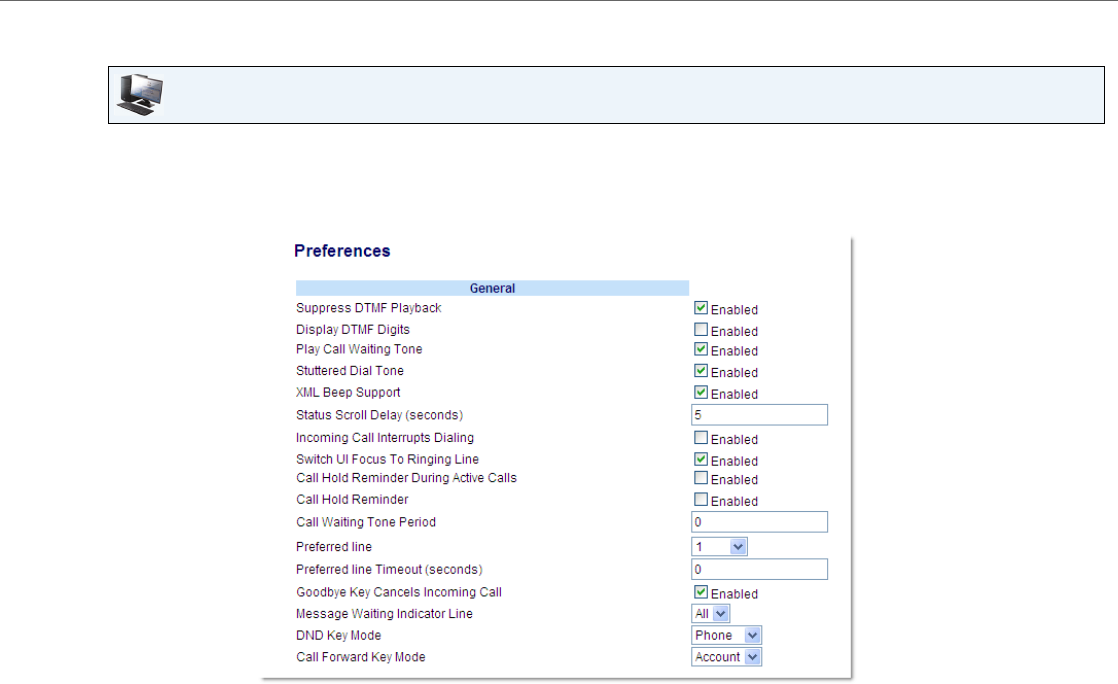The image size is (1118, 684).
Task: Click the Preferences page heading
Action: point(342,251)
